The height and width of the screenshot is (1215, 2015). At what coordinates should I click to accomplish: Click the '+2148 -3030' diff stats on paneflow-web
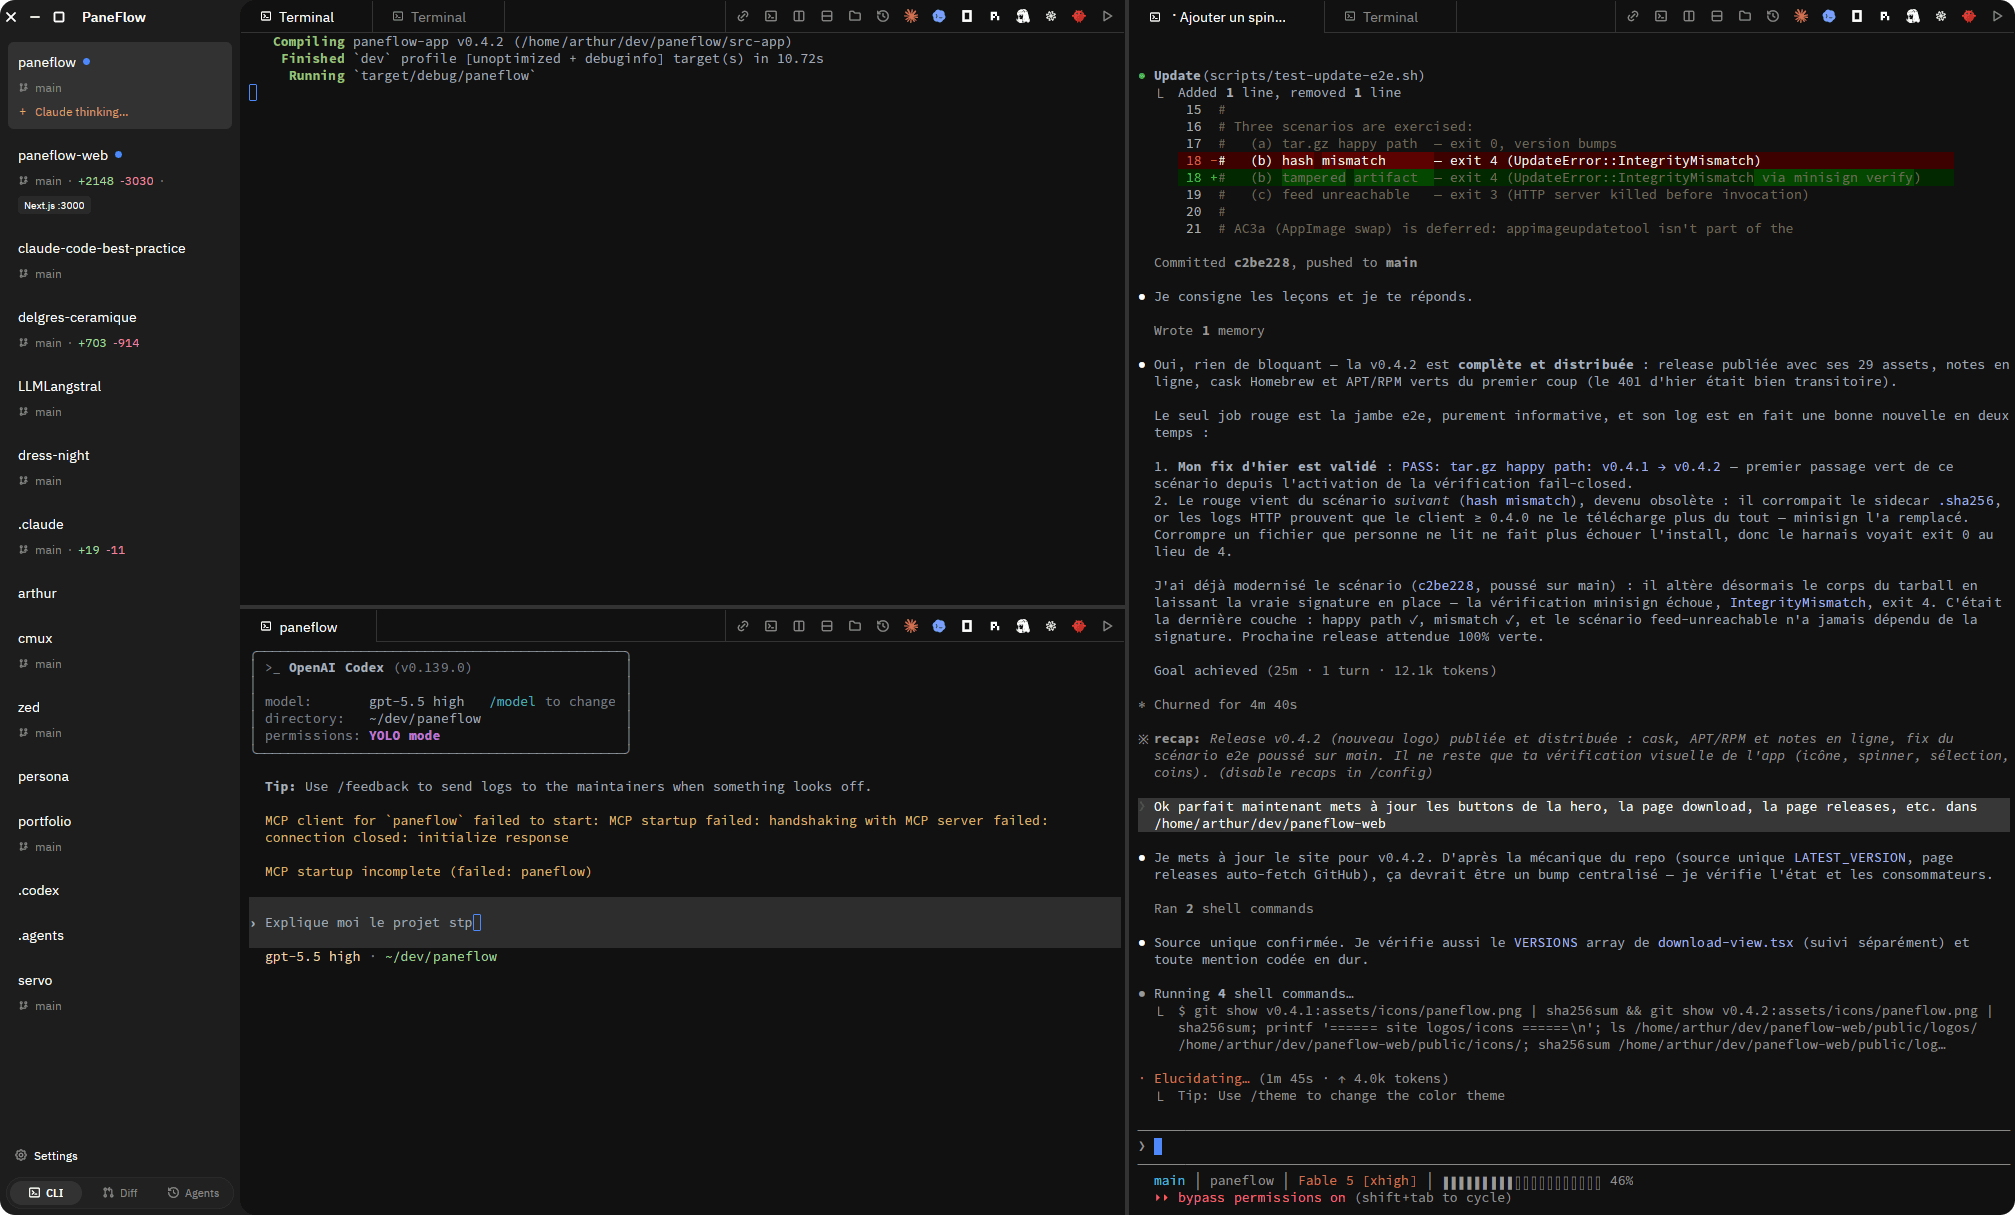click(116, 181)
